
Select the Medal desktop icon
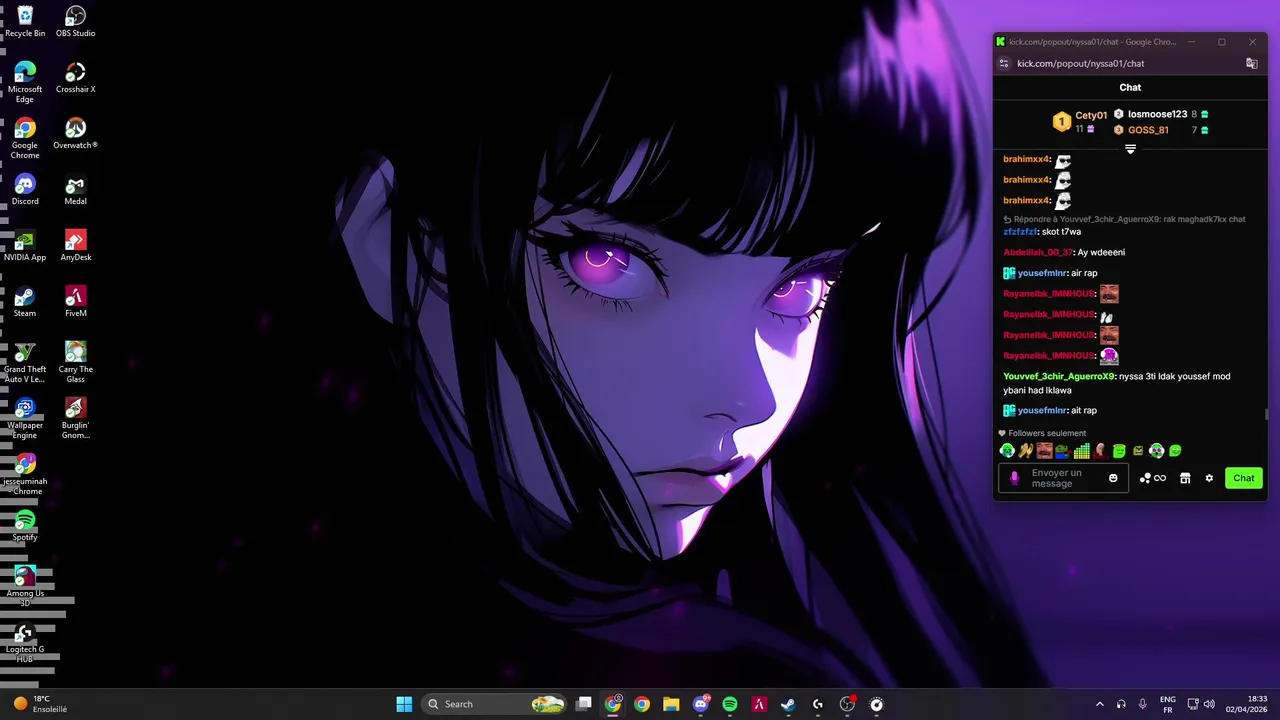coord(75,189)
